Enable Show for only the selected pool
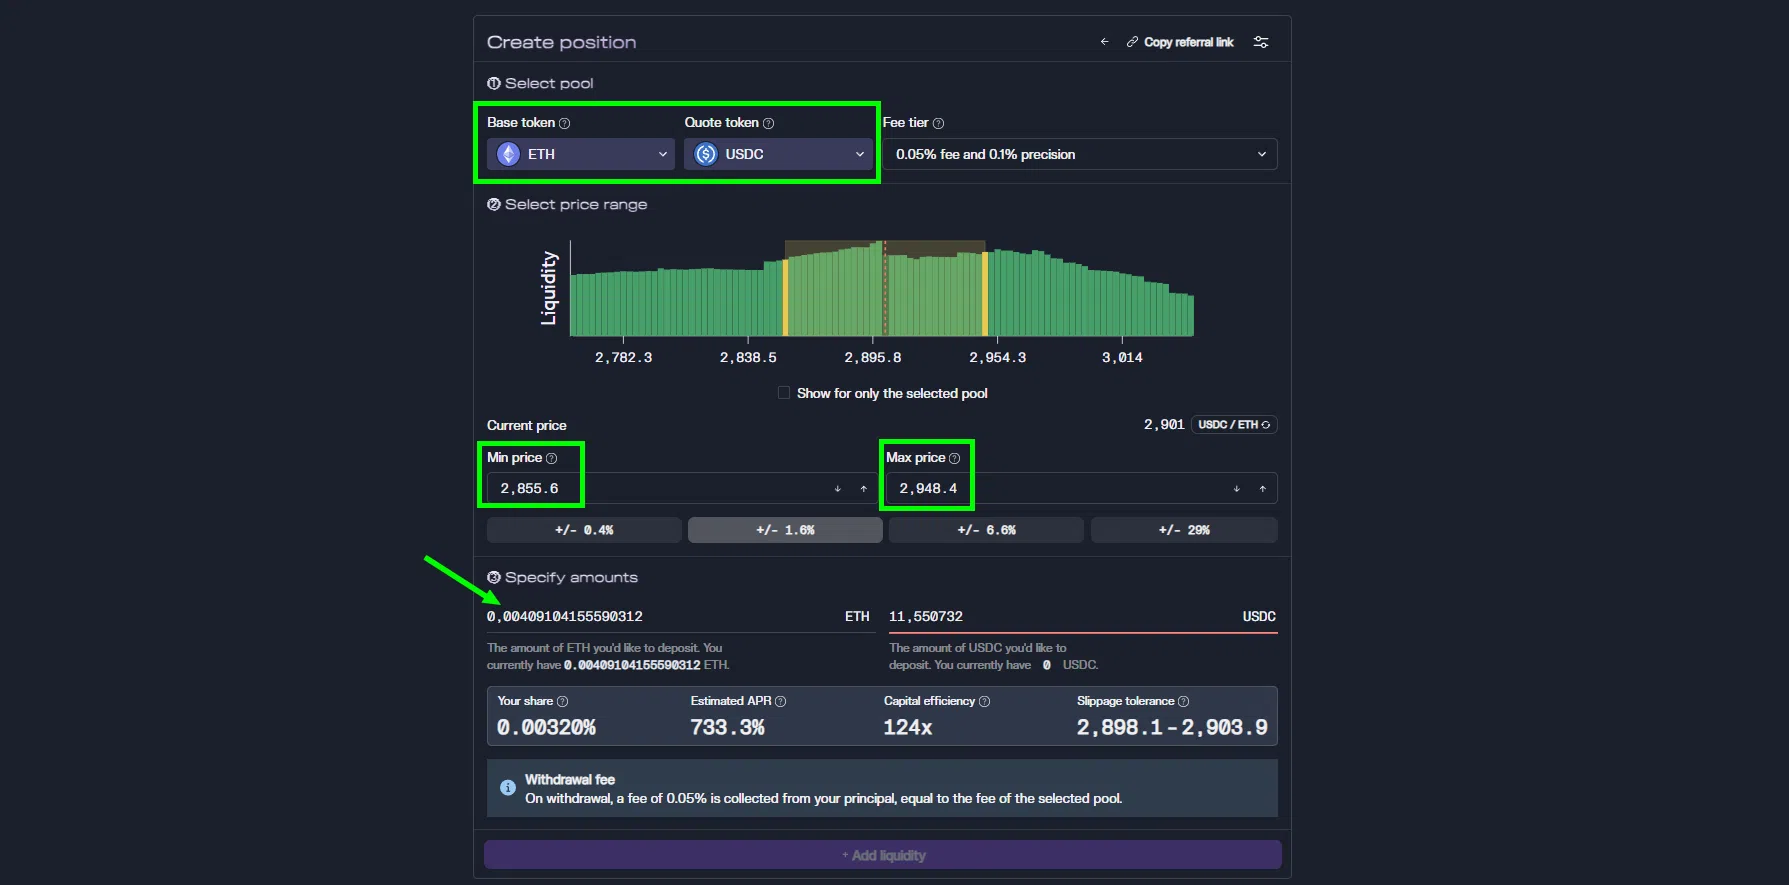Image resolution: width=1789 pixels, height=885 pixels. [784, 393]
